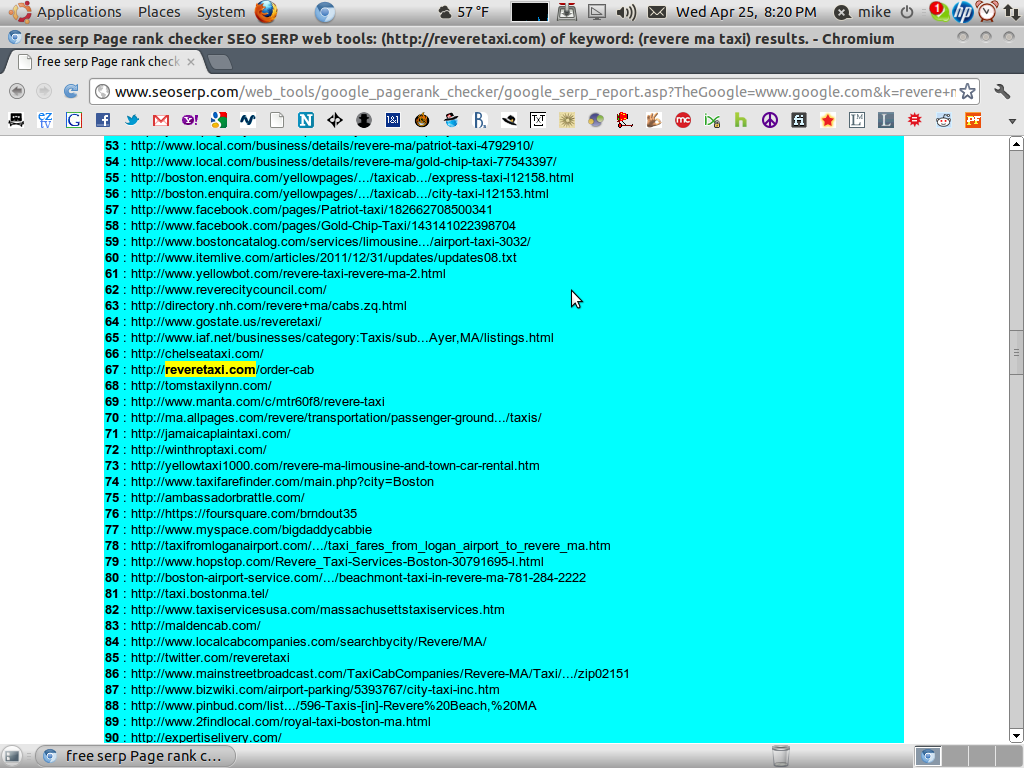Click the browser Back arrow button
The height and width of the screenshot is (768, 1024).
(x=17, y=91)
